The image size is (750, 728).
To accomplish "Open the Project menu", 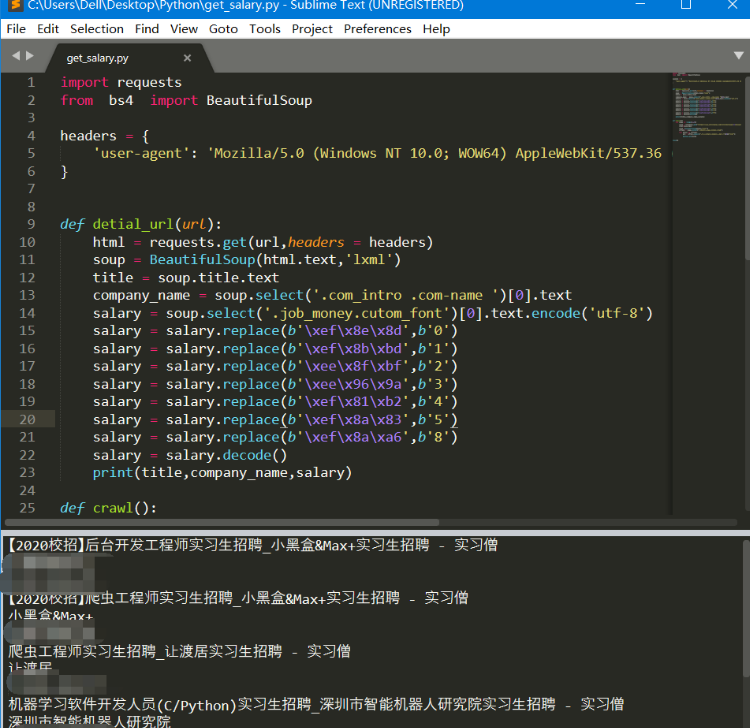I will pos(312,29).
